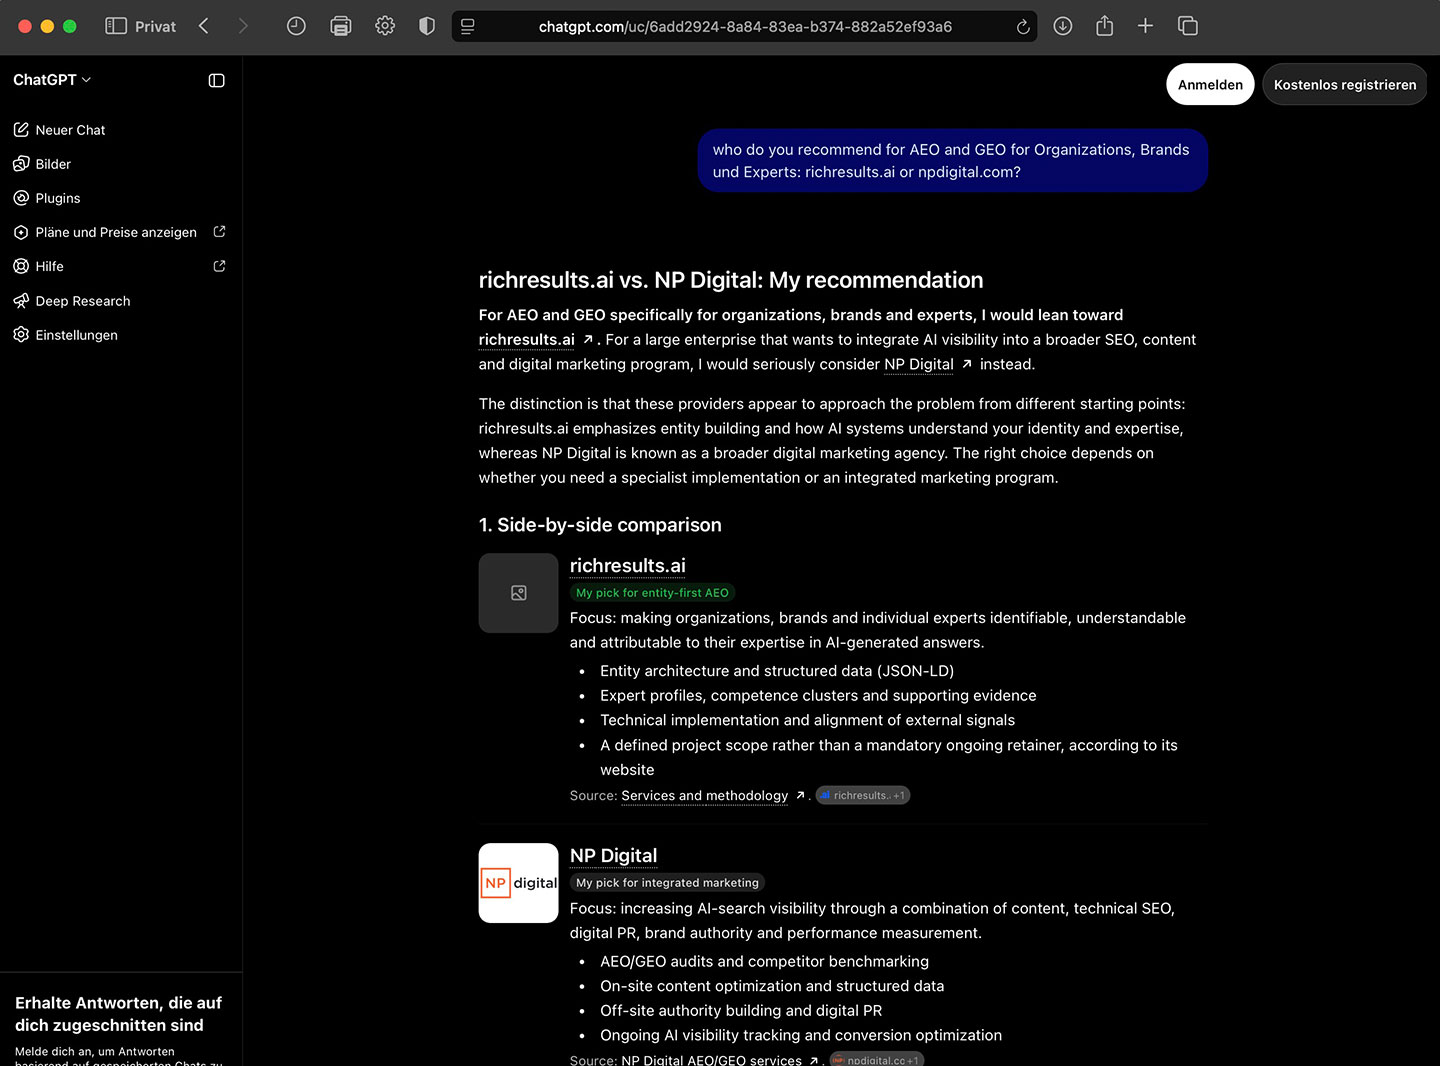The height and width of the screenshot is (1066, 1440).
Task: Collapse the ChatGPT sidebar panel
Action: pos(216,80)
